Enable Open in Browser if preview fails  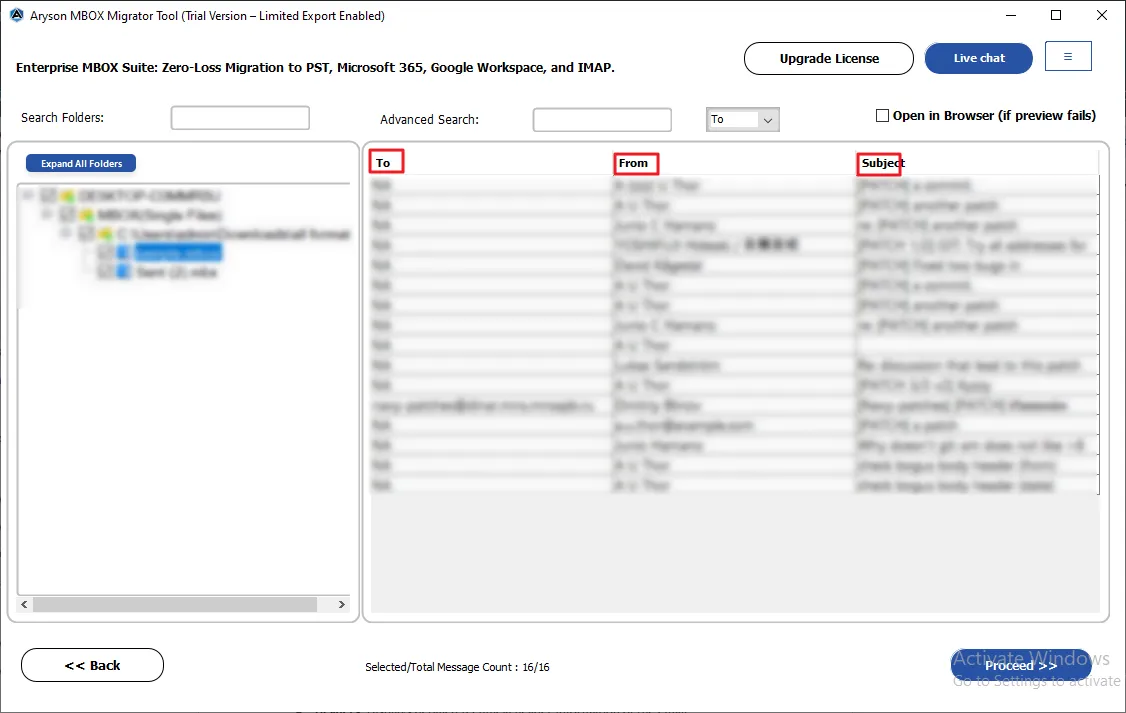click(x=883, y=116)
